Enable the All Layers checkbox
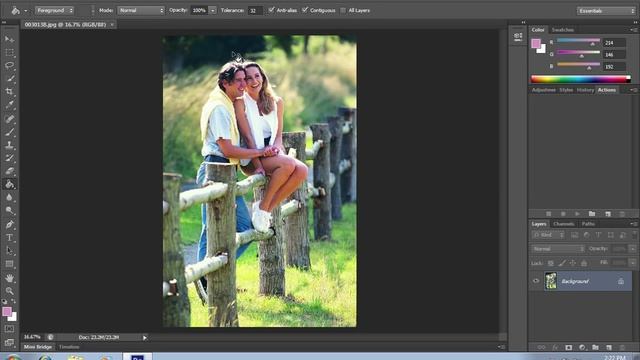Screen dimensions: 640x360 coord(343,10)
